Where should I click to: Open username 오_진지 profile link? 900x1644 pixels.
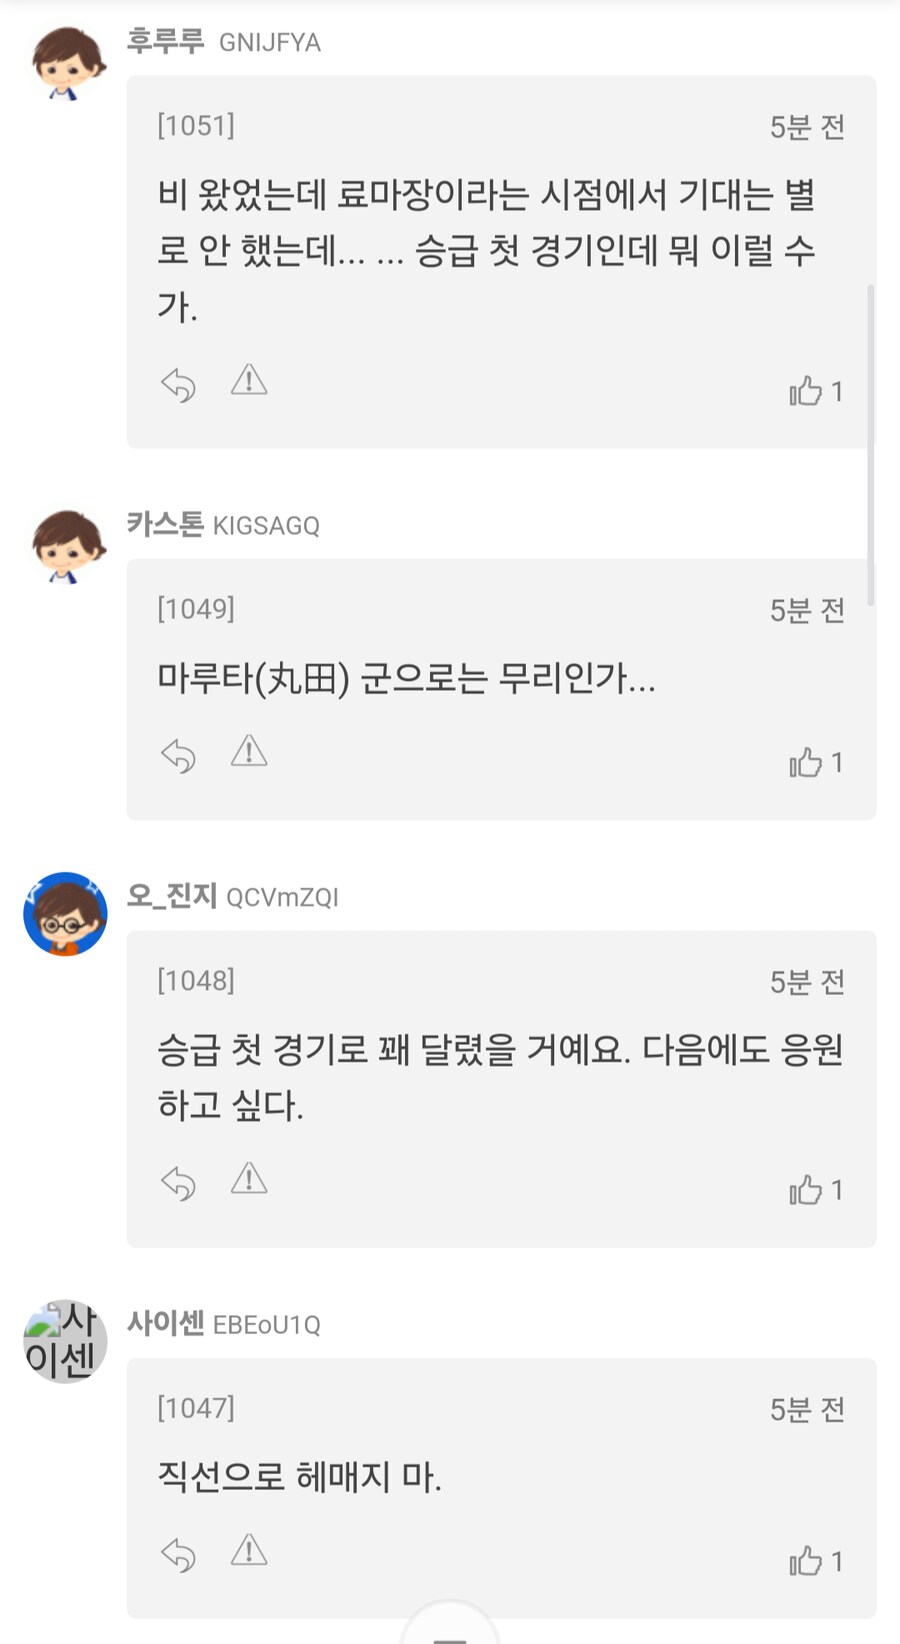pos(172,896)
